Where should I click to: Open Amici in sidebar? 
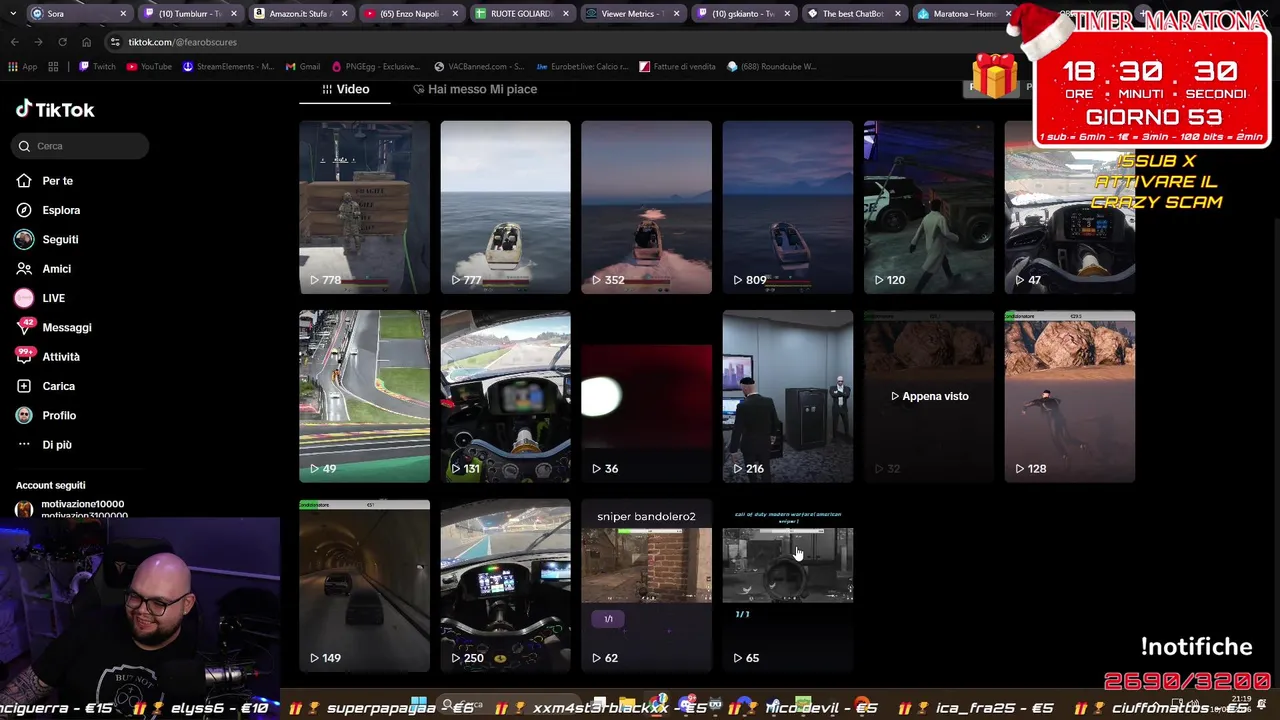[56, 269]
